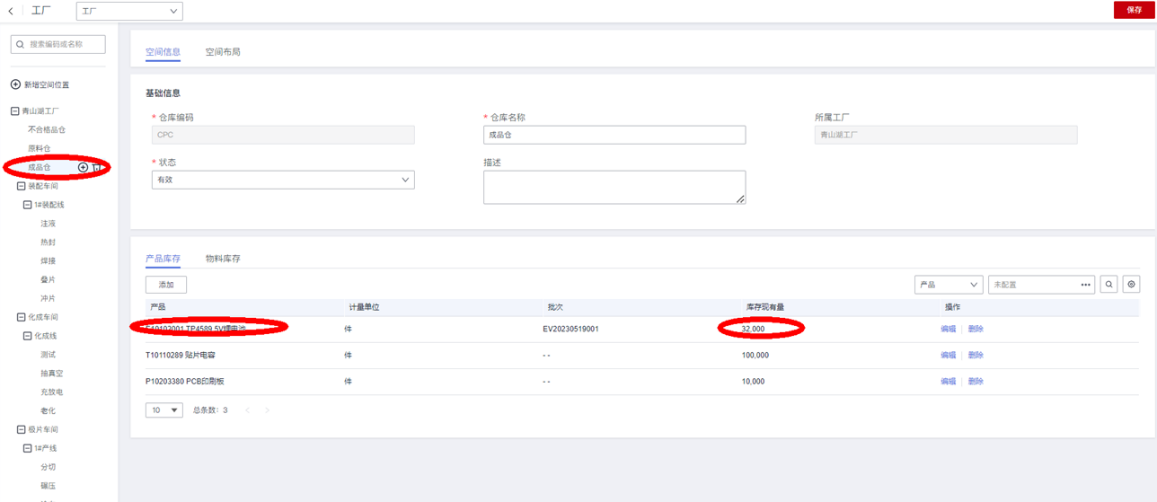The height and width of the screenshot is (502, 1157).
Task: Select 充放电 in the tree
Action: tap(52, 392)
